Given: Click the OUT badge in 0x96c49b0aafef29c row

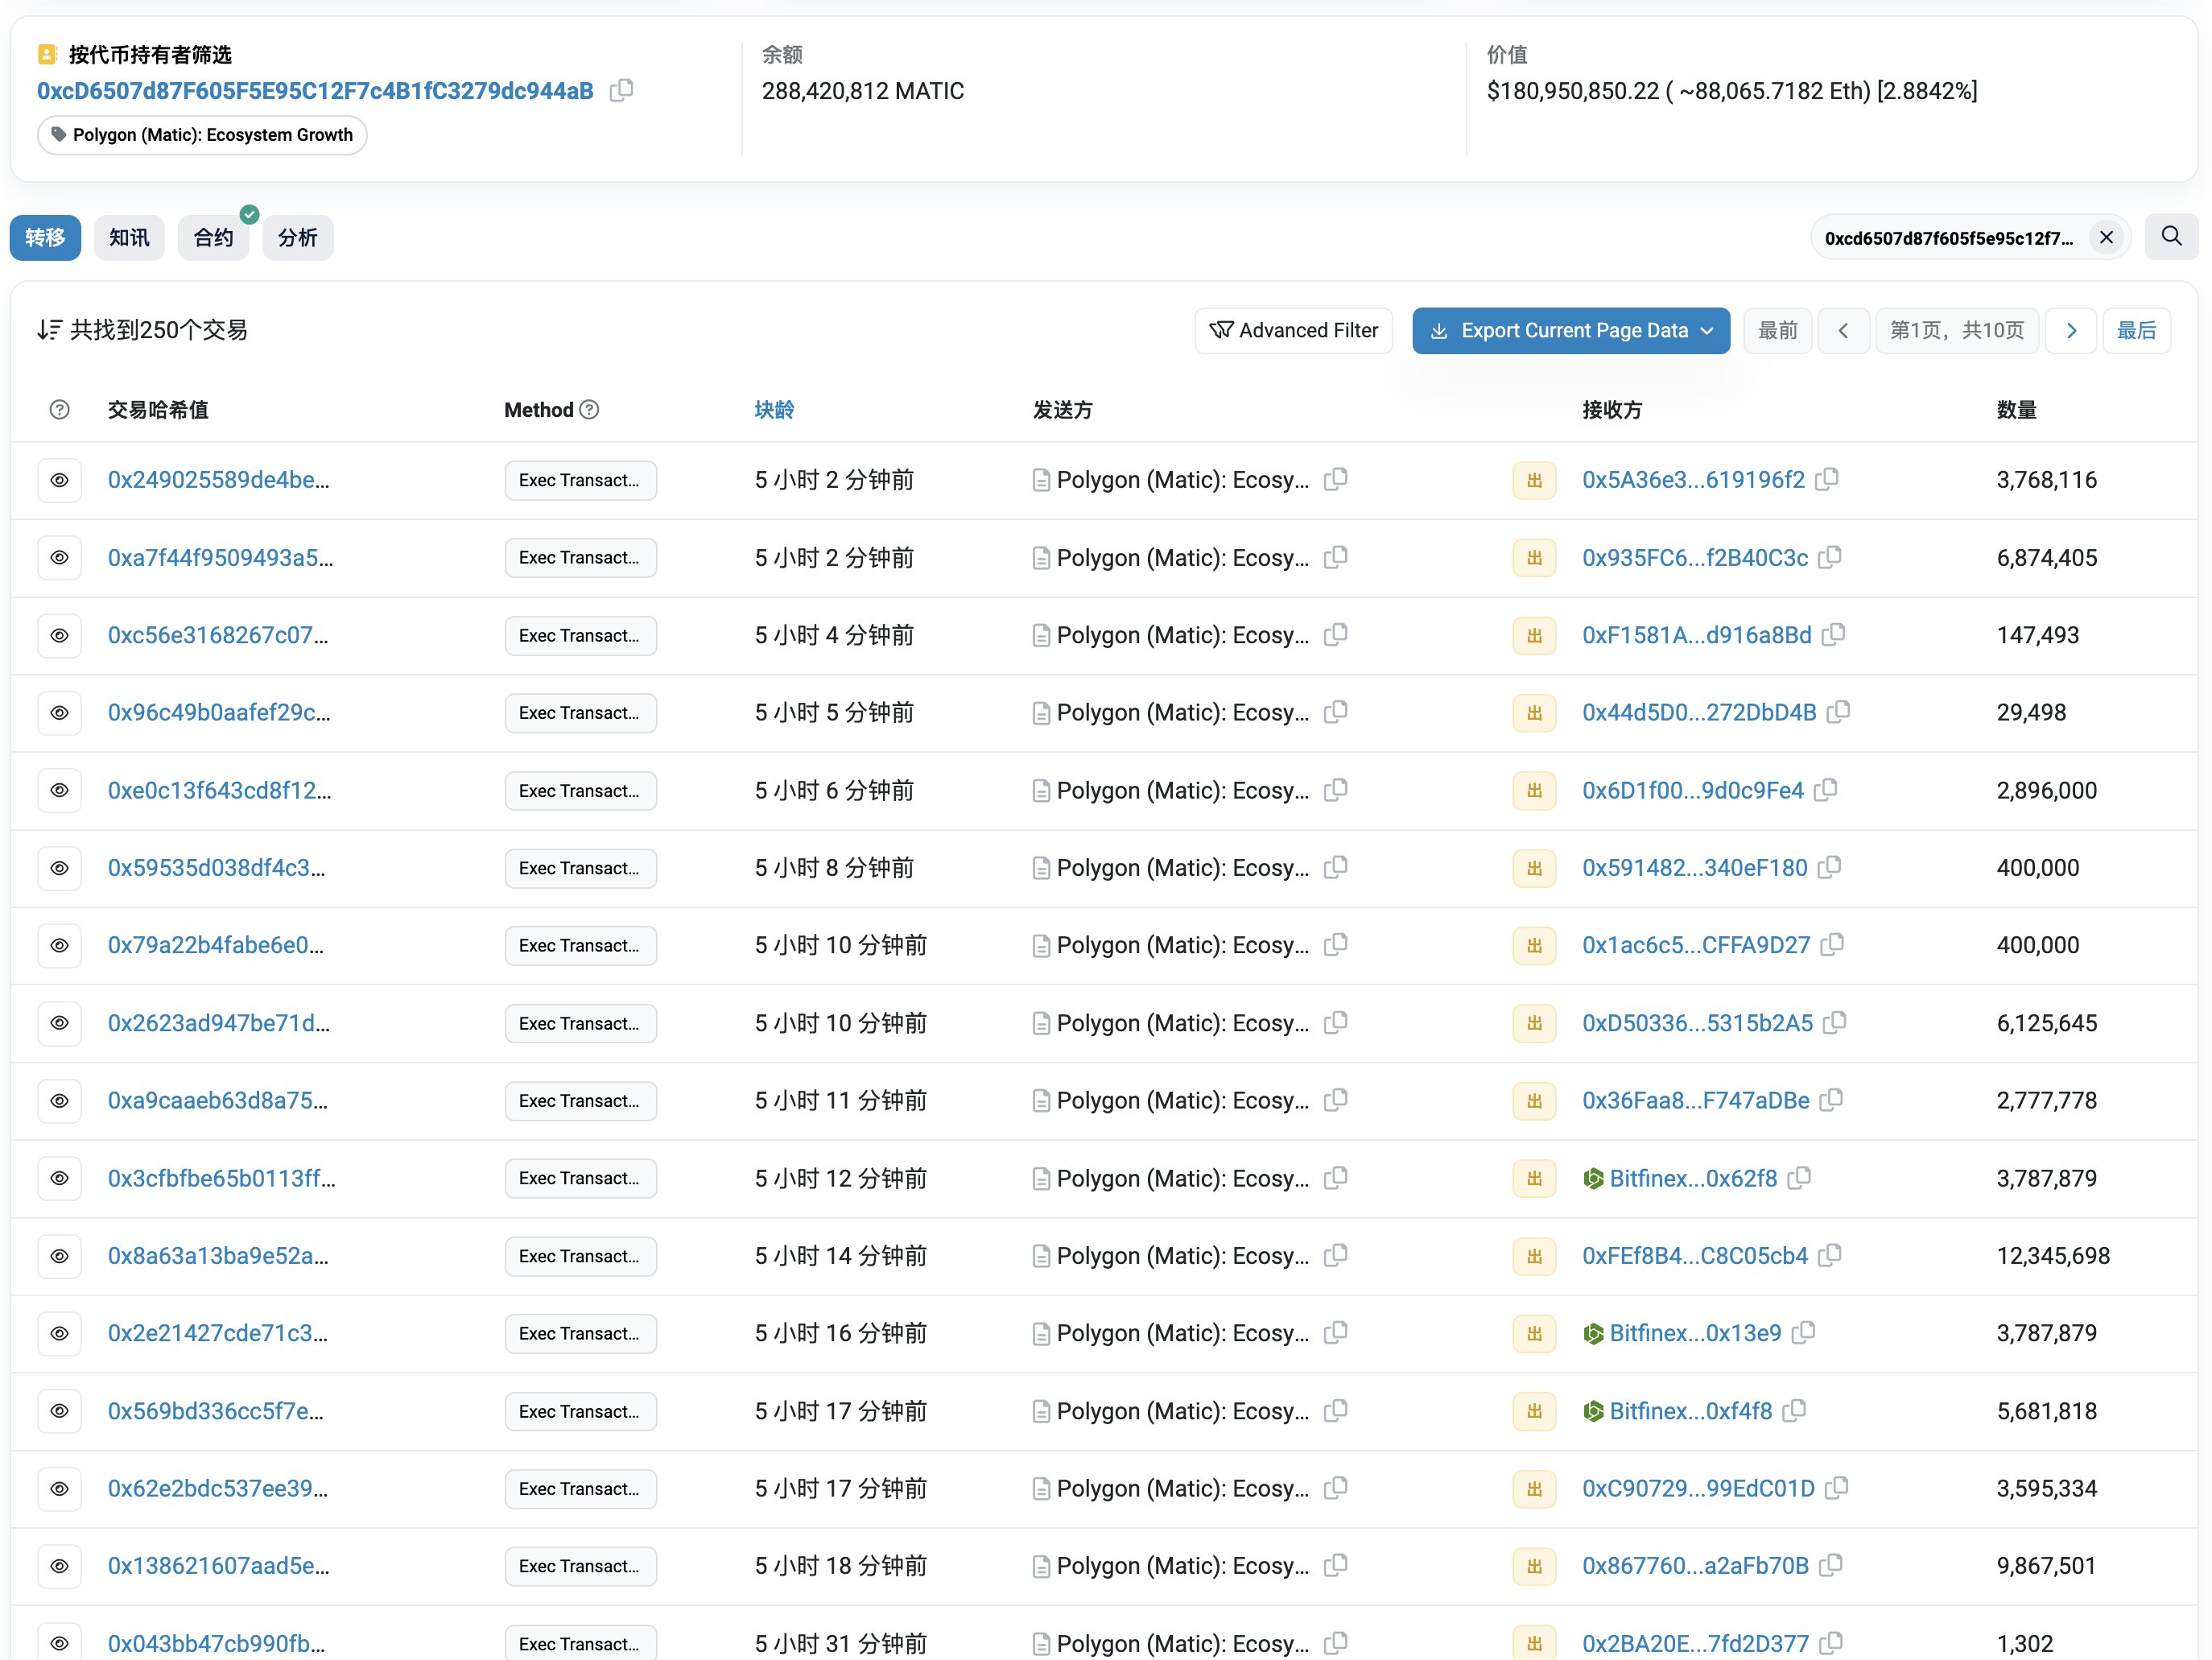Looking at the screenshot, I should coord(1534,713).
